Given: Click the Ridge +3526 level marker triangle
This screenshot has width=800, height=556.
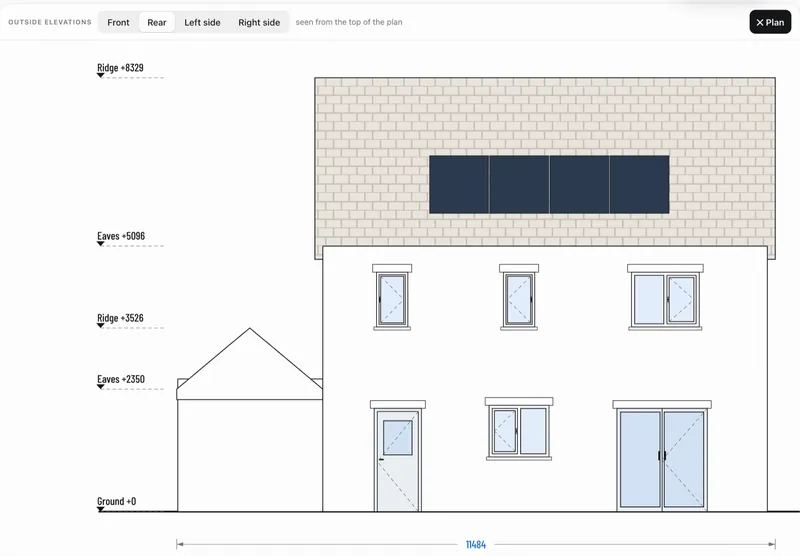Looking at the screenshot, I should click(101, 326).
